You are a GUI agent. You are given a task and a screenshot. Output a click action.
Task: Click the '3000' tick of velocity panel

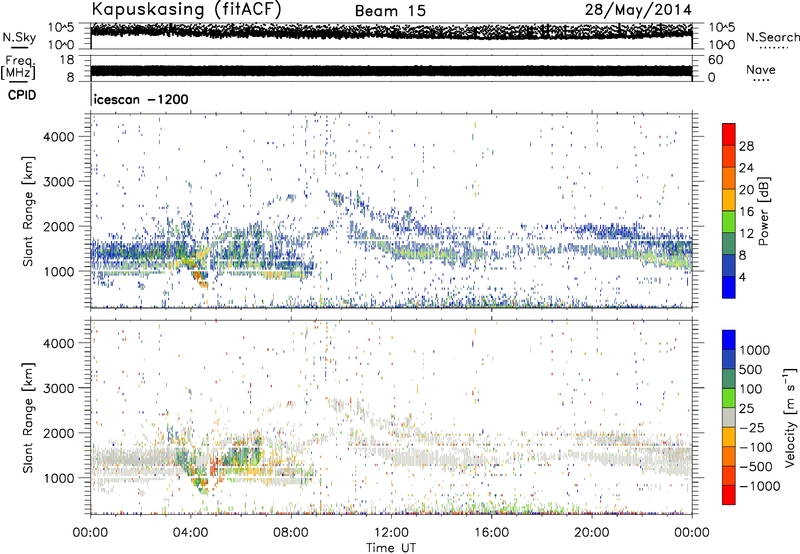pyautogui.click(x=59, y=388)
